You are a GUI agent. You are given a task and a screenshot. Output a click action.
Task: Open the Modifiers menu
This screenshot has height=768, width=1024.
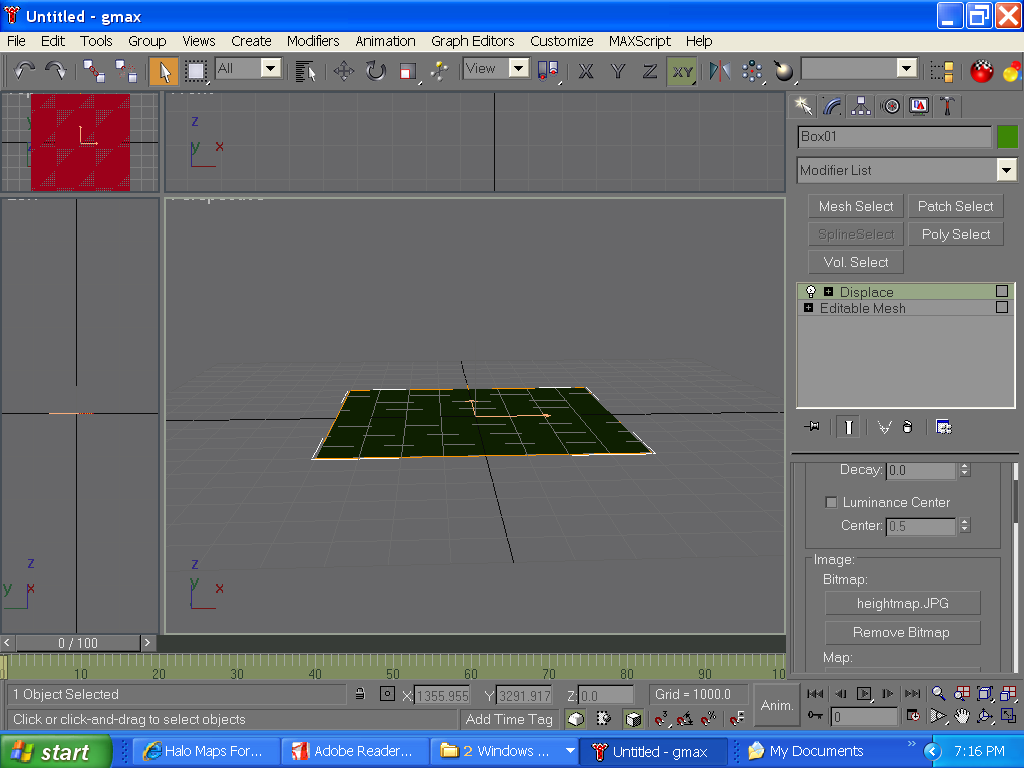[313, 41]
